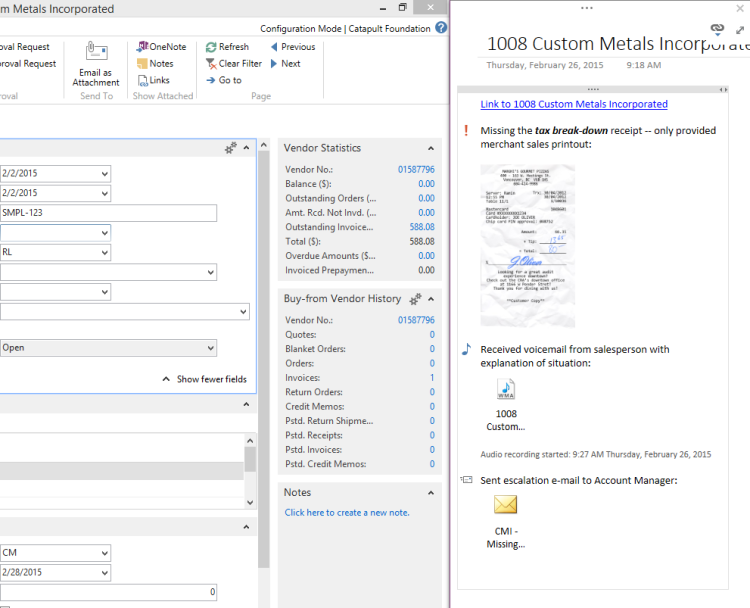The image size is (750, 608).
Task: Click the gear icon in General section header
Action: 231,148
